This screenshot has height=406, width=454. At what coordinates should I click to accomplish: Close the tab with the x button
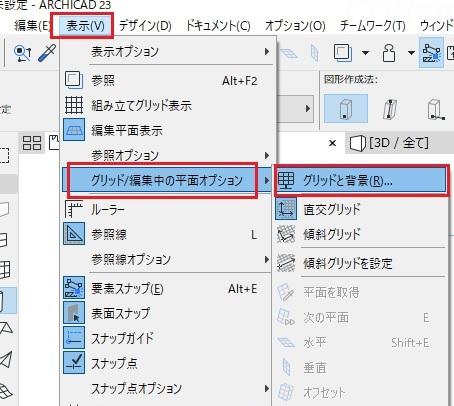[332, 143]
